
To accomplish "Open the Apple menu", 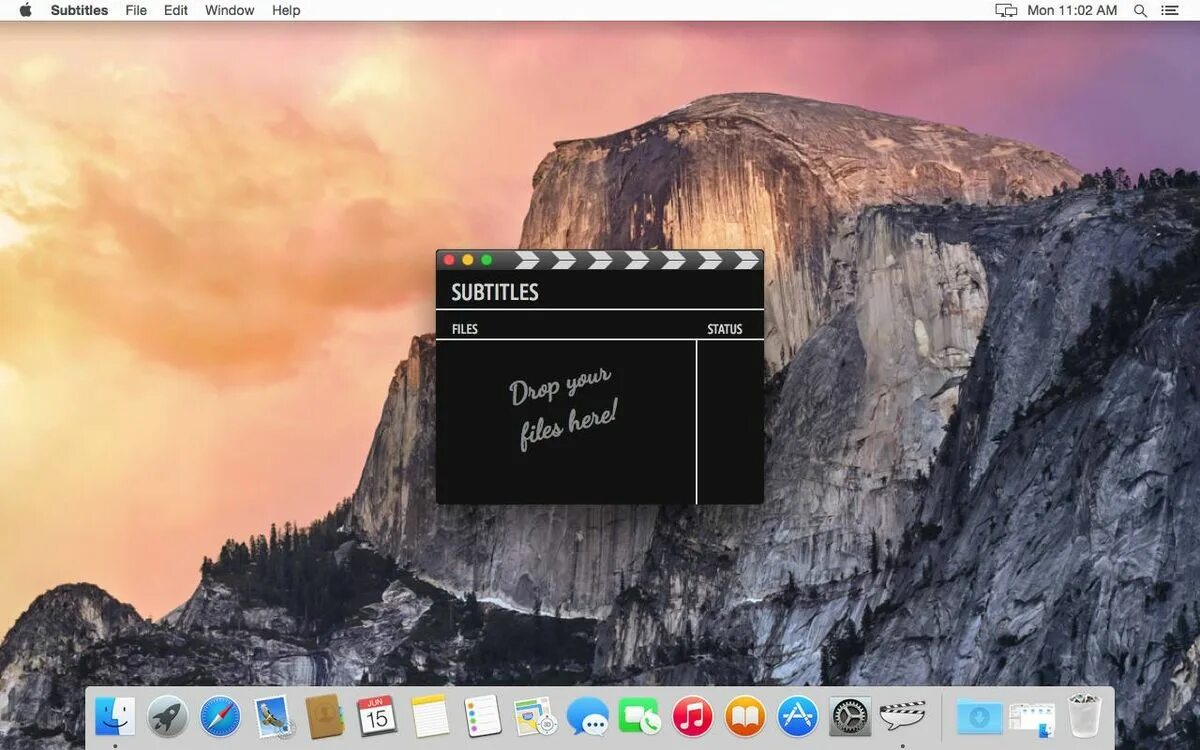I will tap(26, 10).
